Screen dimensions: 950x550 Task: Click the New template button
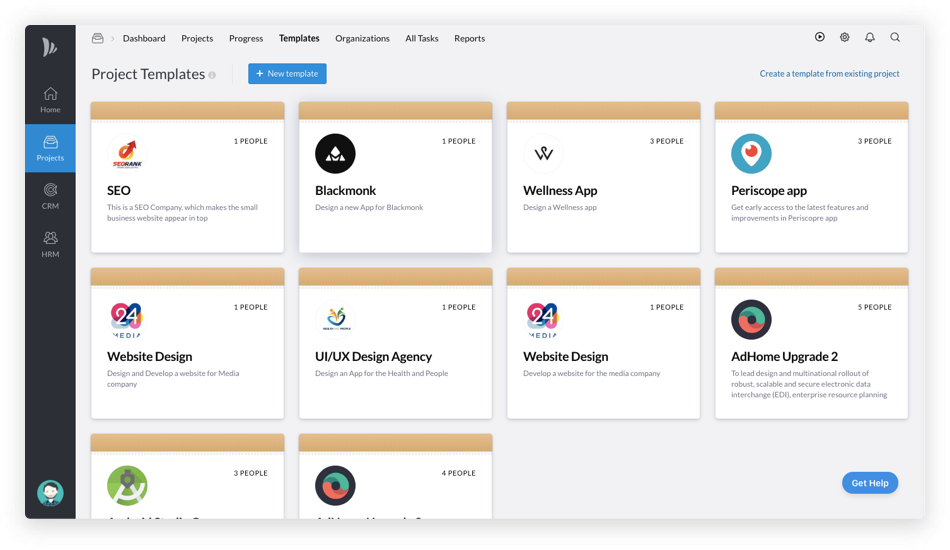[x=287, y=73]
